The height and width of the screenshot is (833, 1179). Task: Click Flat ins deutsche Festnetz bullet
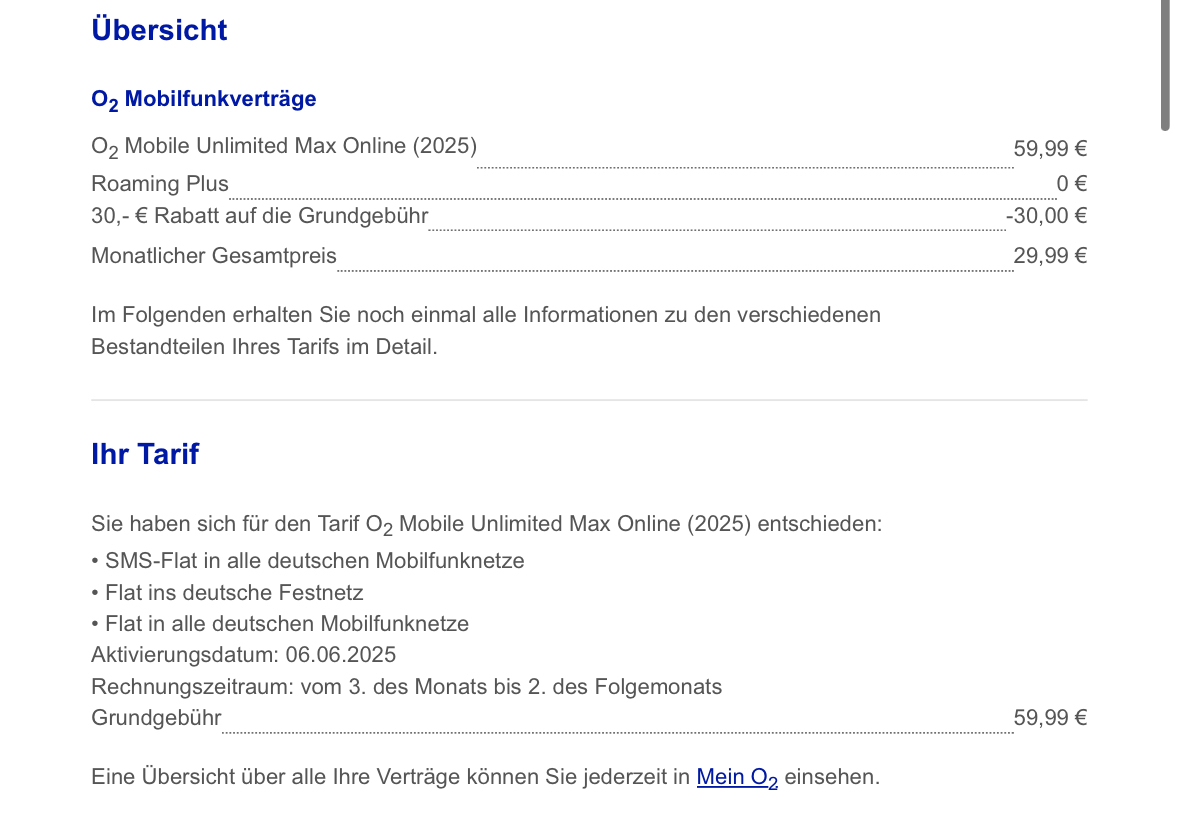point(227,592)
